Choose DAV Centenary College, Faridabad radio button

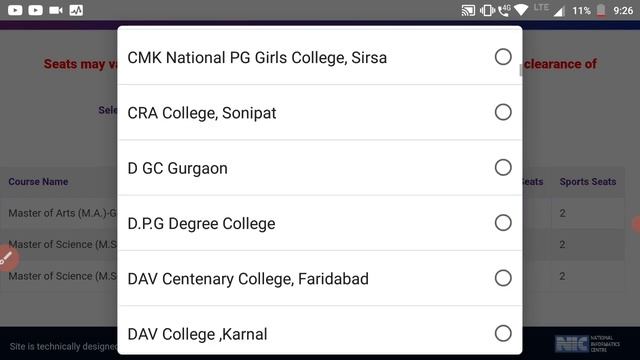(503, 278)
